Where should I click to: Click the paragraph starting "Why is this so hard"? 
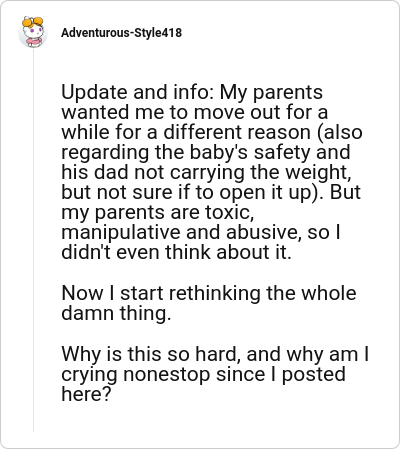tap(215, 374)
